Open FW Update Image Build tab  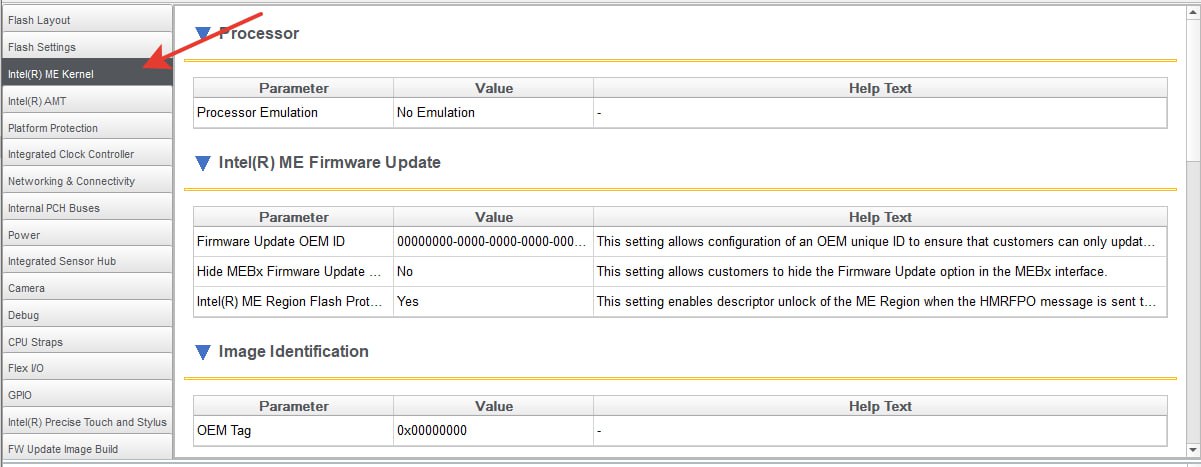(86, 449)
